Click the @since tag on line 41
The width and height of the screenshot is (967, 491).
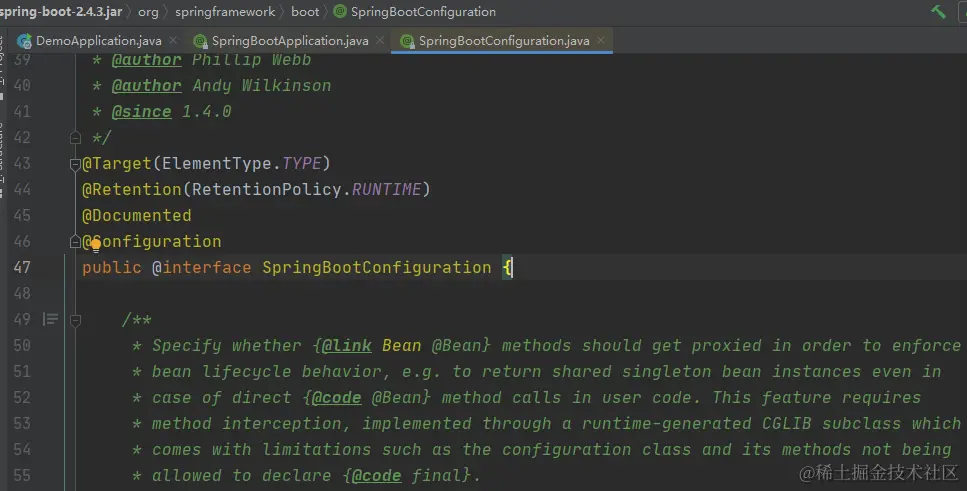141,112
